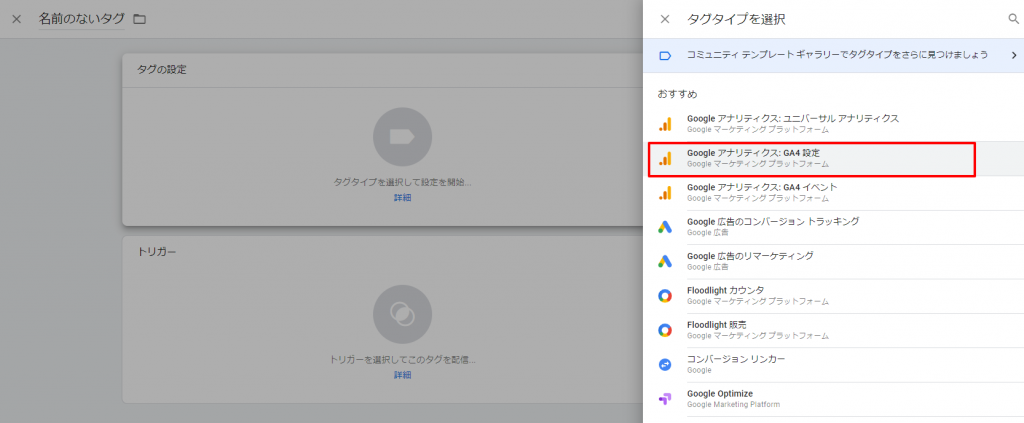This screenshot has height=423, width=1024.
Task: Edit the 名前のないタグ name field
Action: 82,19
